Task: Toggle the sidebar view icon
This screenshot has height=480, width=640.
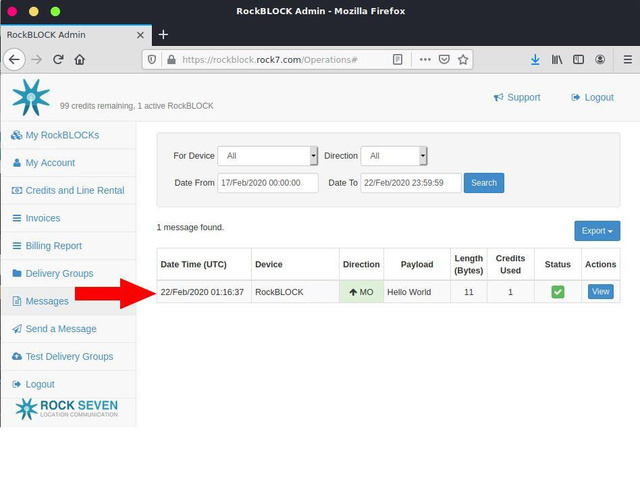Action: [578, 60]
